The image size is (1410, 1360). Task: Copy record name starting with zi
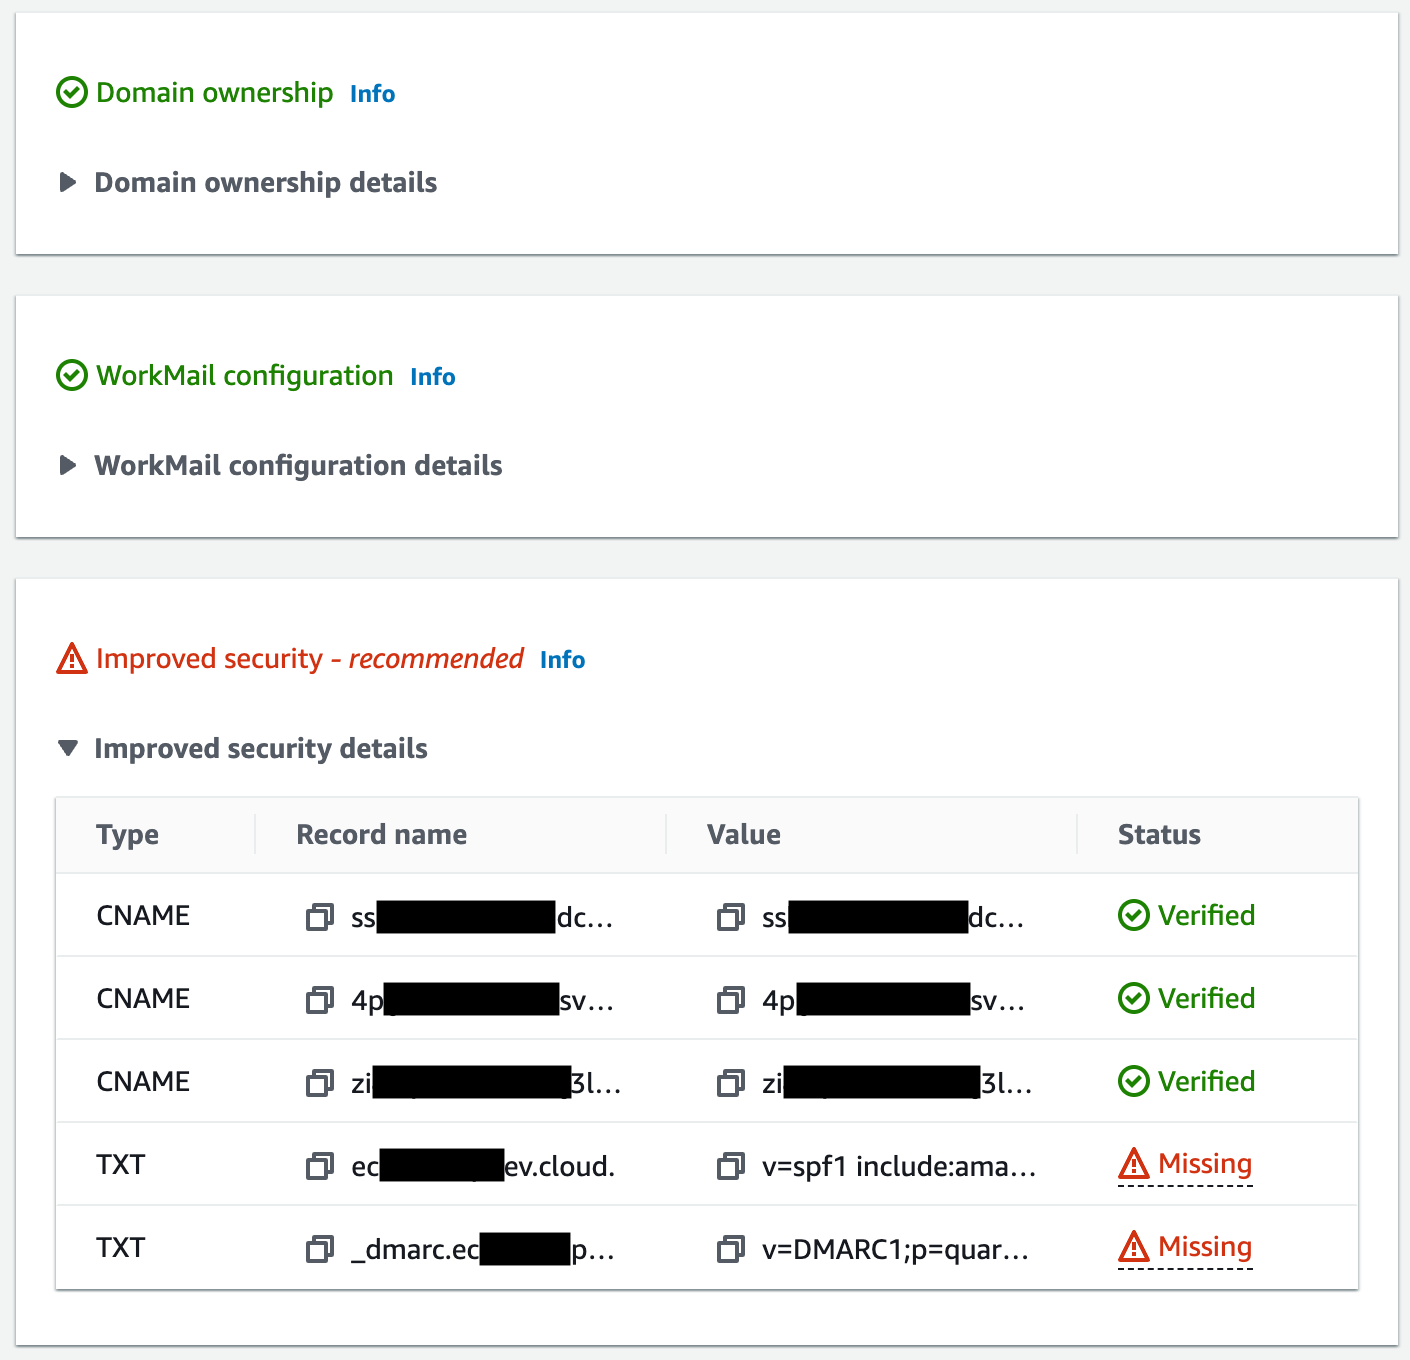point(319,1083)
